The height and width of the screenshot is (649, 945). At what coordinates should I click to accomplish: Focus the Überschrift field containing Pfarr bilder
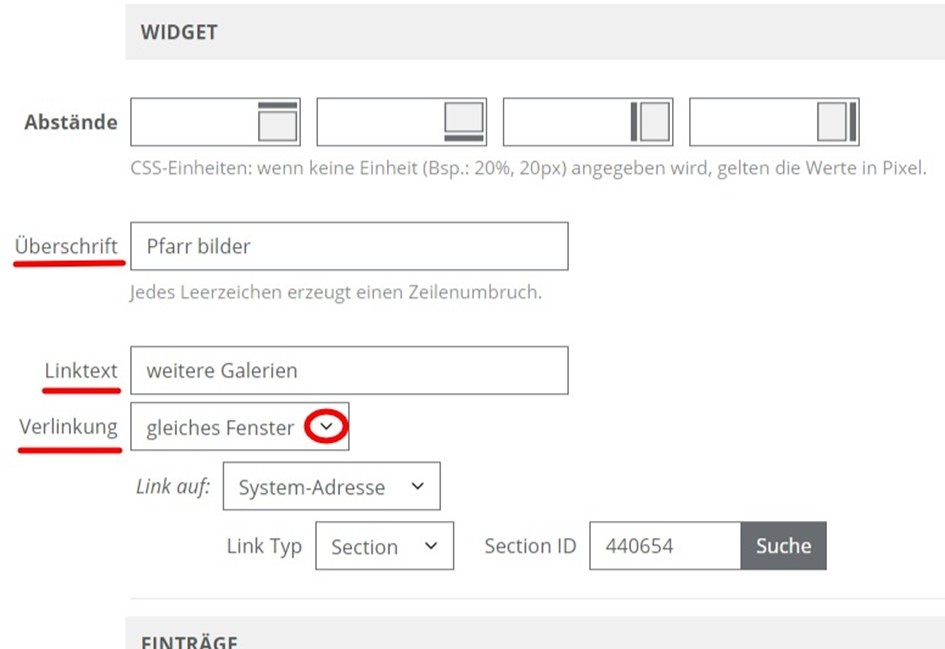(349, 246)
